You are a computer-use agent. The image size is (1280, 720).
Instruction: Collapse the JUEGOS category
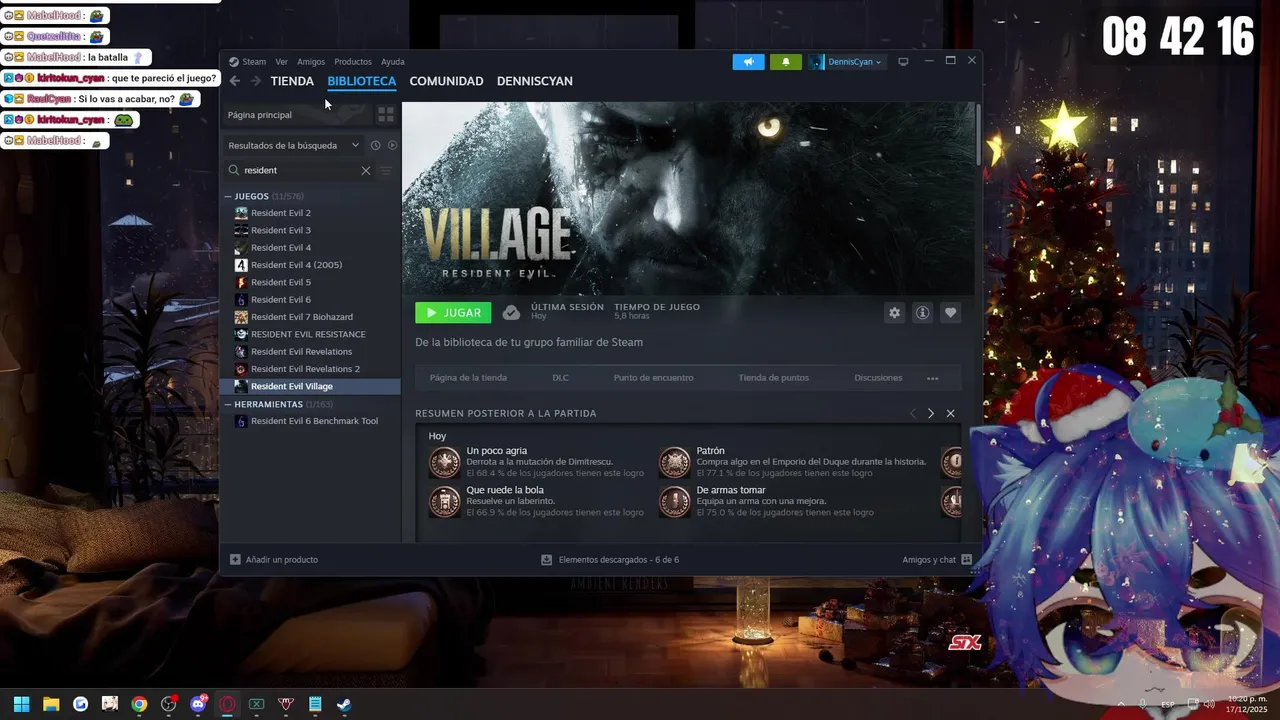228,196
